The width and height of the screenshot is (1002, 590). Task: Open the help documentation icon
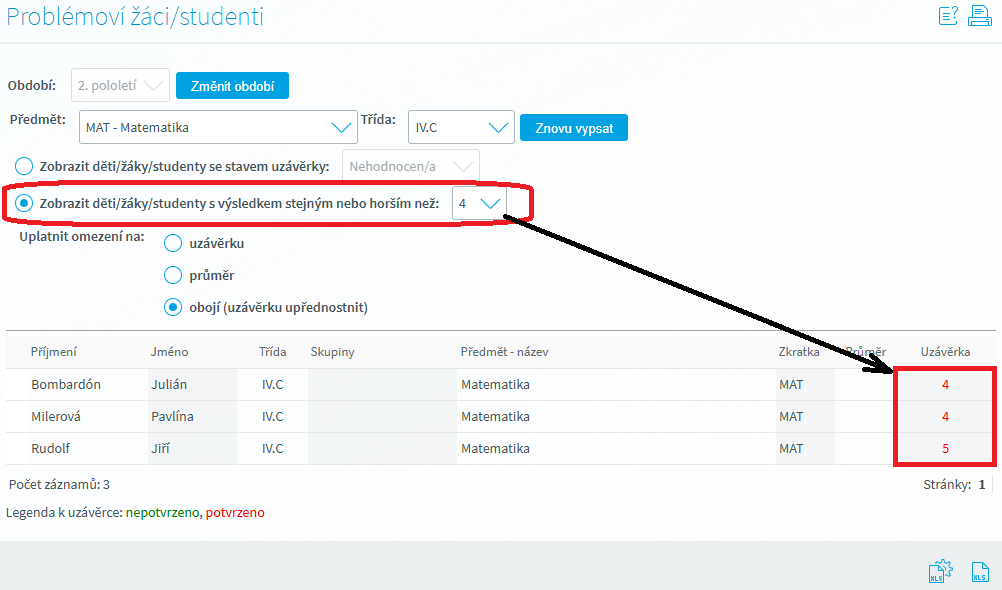pos(948,15)
